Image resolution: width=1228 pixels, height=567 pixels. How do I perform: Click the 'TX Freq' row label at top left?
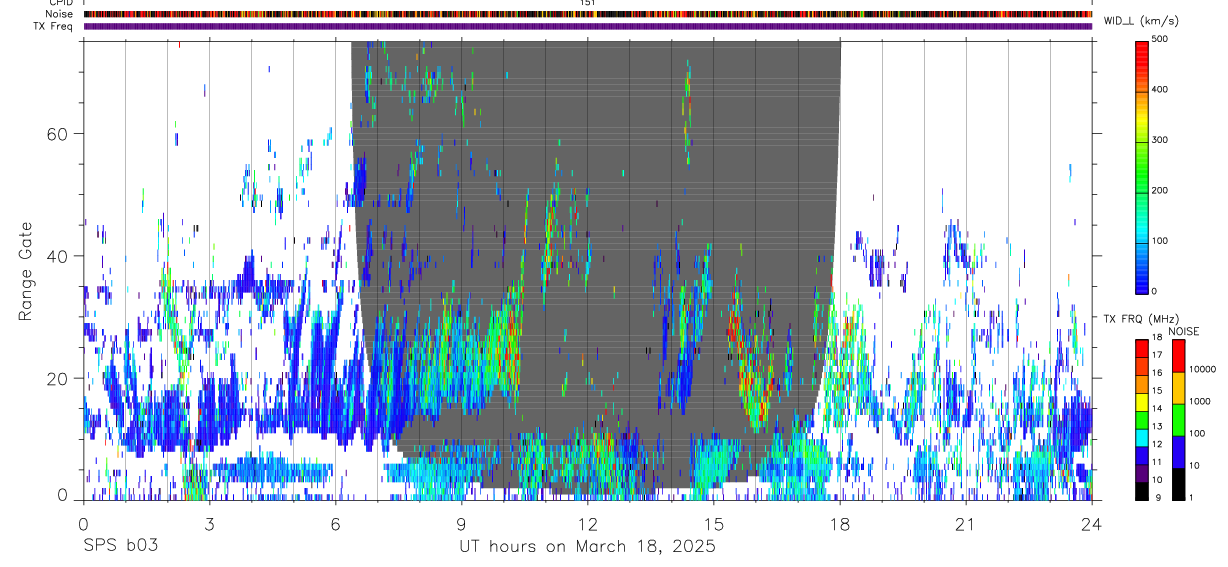(52, 26)
